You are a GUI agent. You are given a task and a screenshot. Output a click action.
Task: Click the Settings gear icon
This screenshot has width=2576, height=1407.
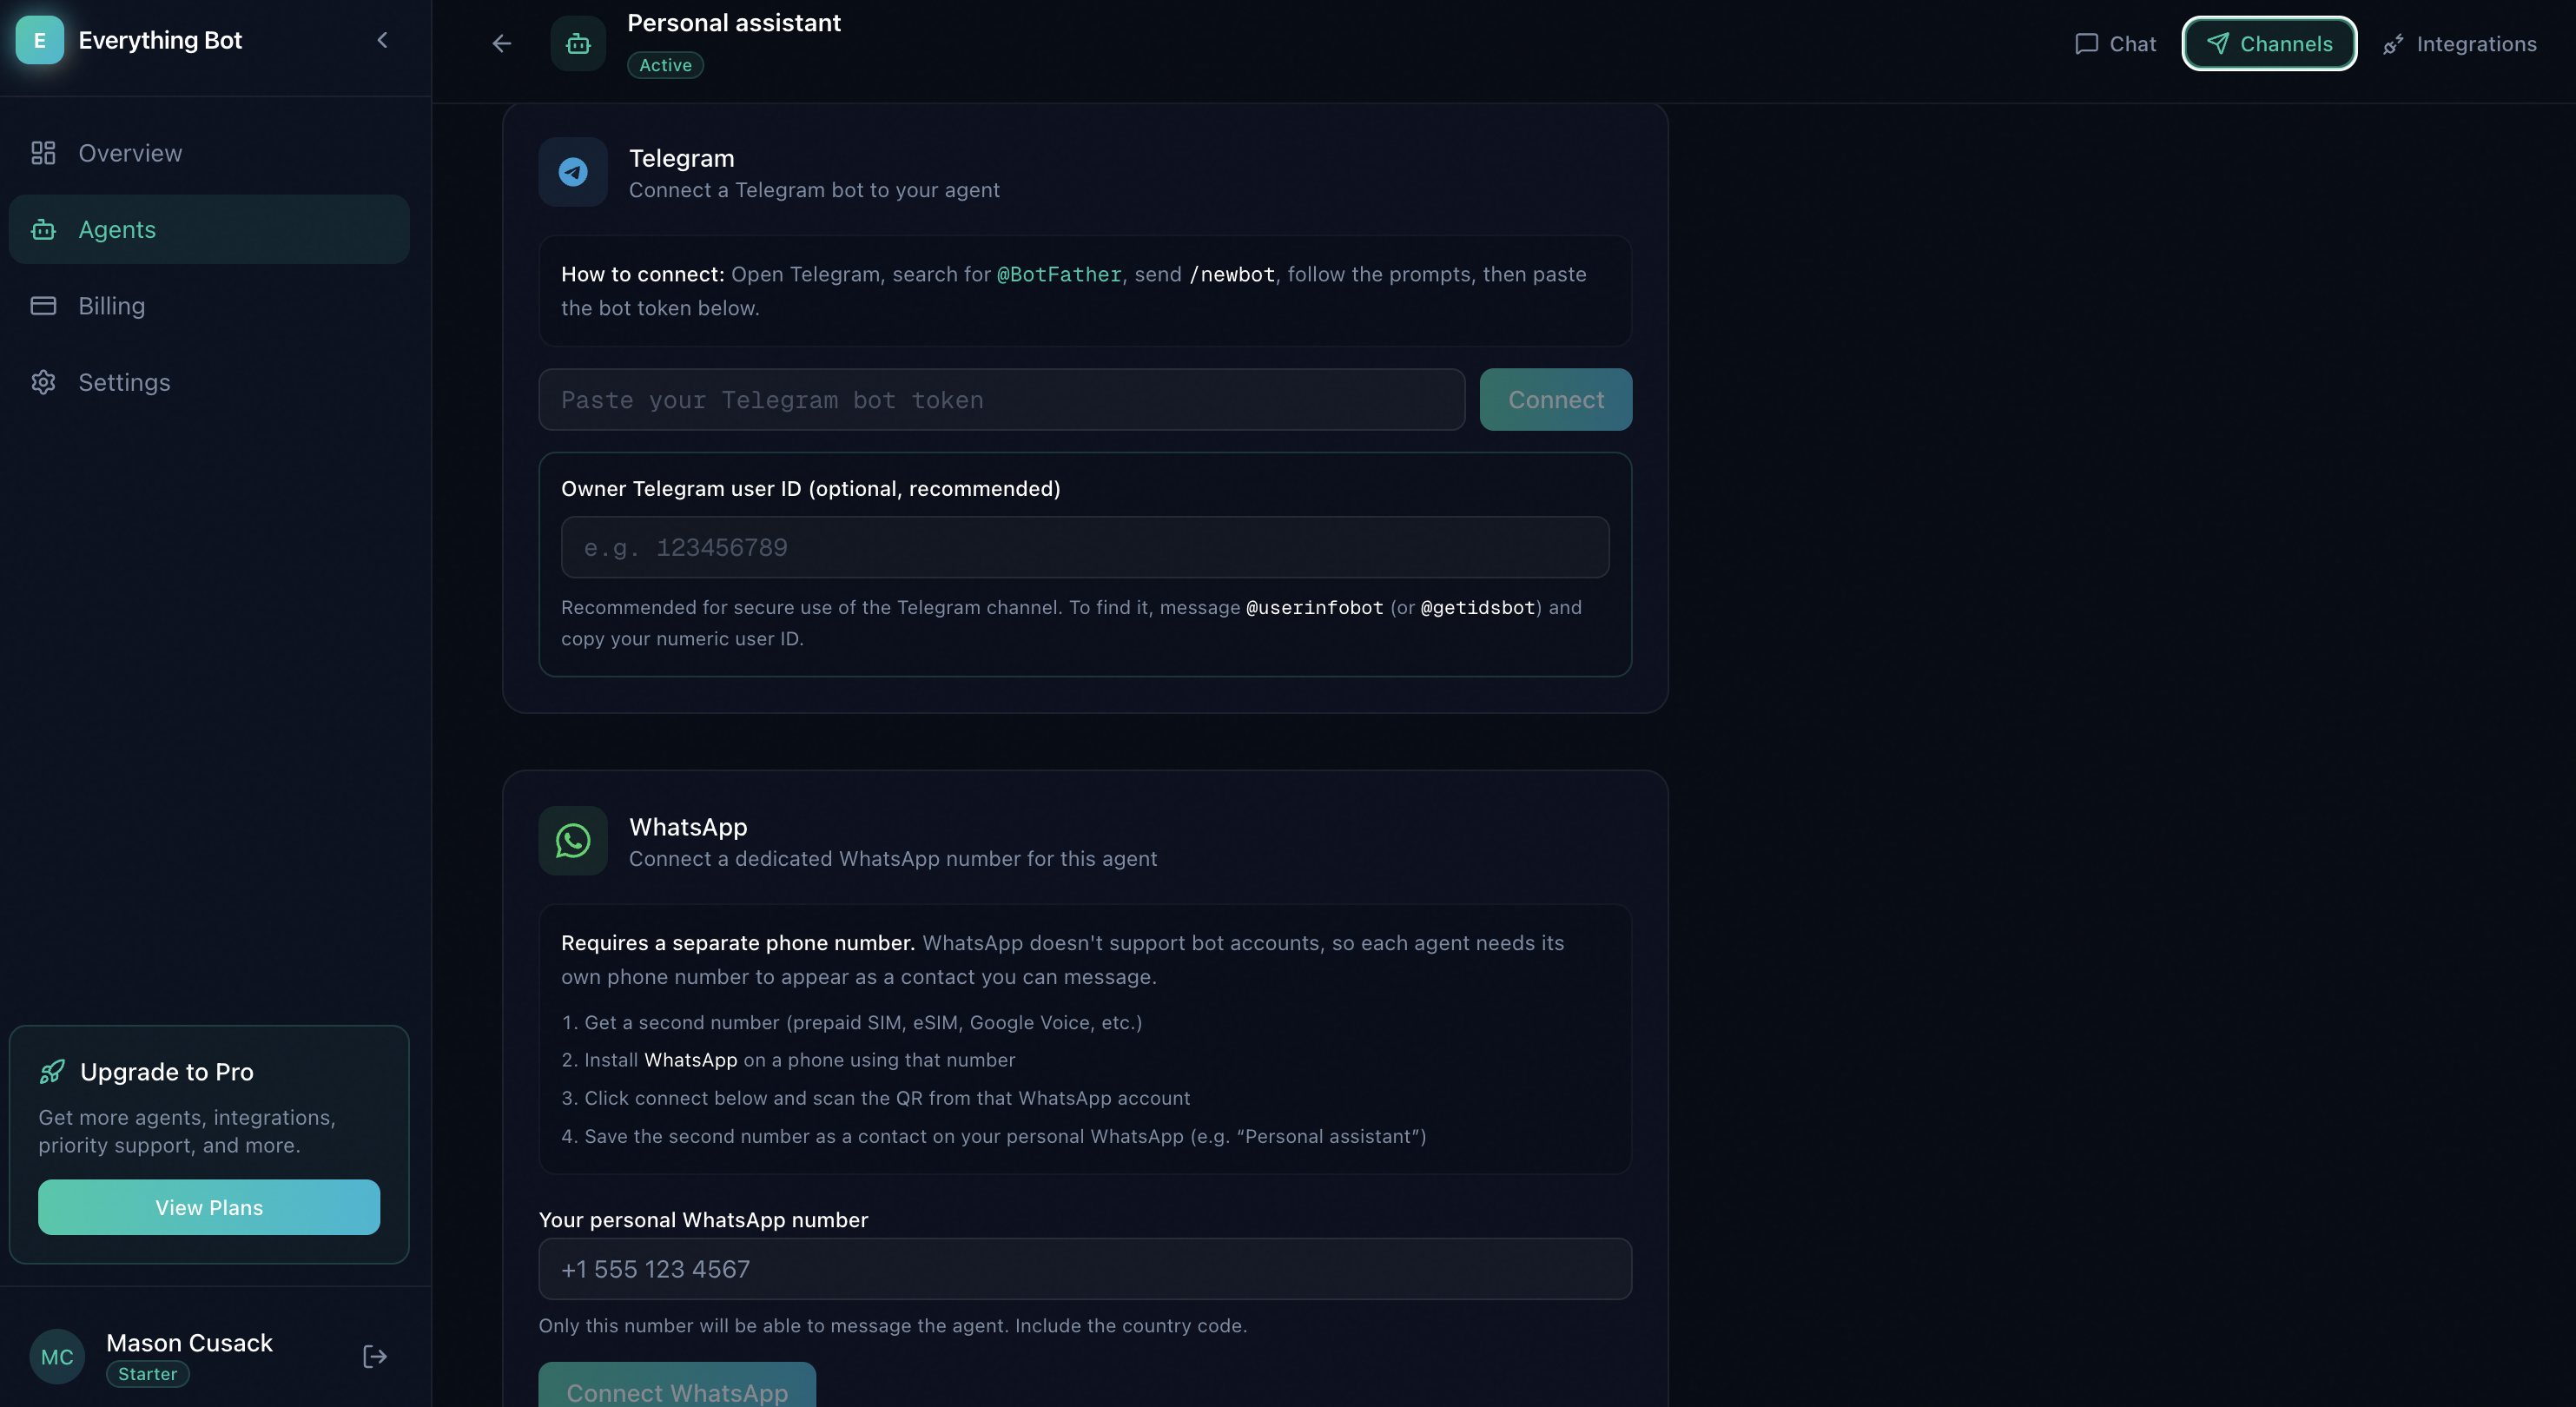click(x=43, y=382)
